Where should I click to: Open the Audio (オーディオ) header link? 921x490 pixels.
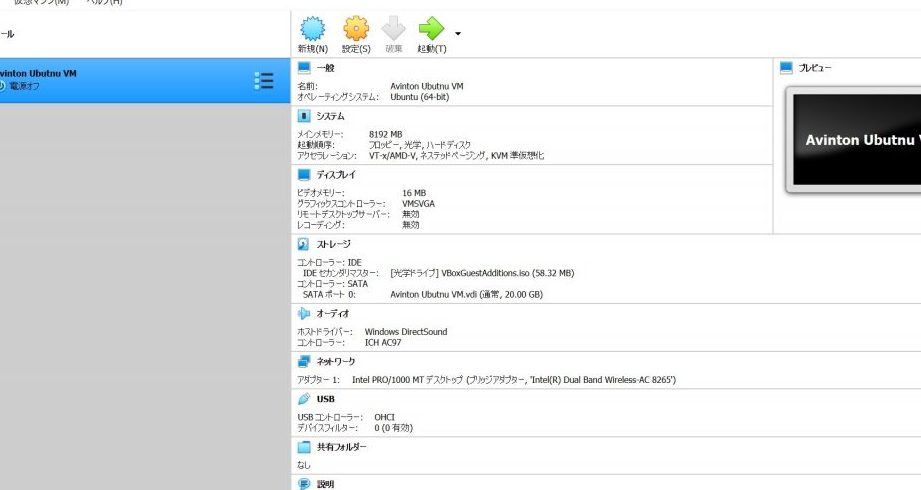click(333, 314)
